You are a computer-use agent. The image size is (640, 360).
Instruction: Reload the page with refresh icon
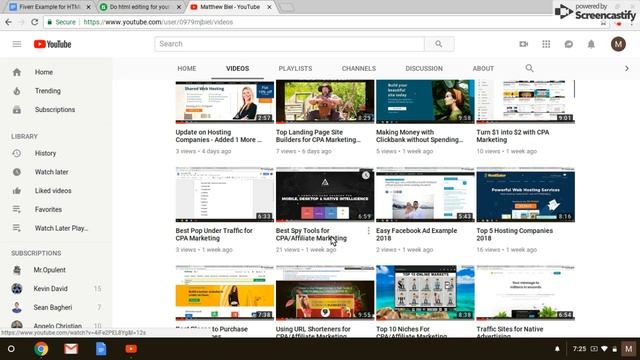coord(35,22)
